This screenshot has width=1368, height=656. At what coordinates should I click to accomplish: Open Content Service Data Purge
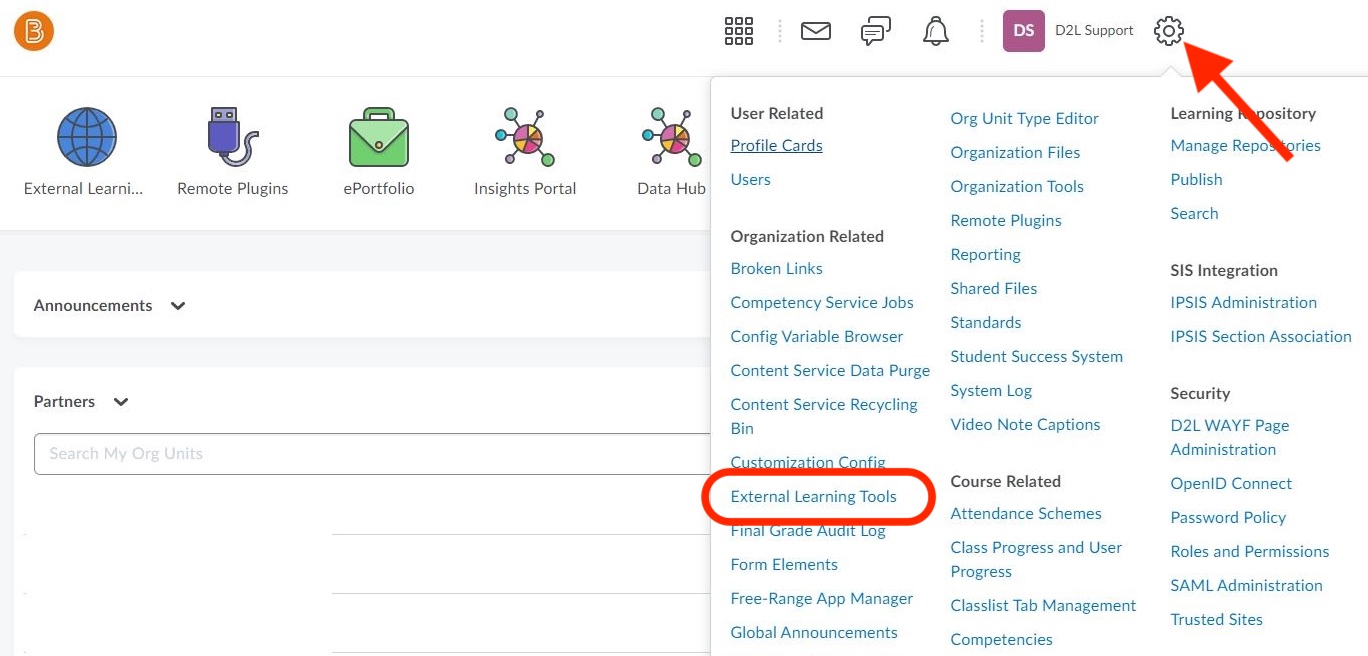tap(830, 371)
